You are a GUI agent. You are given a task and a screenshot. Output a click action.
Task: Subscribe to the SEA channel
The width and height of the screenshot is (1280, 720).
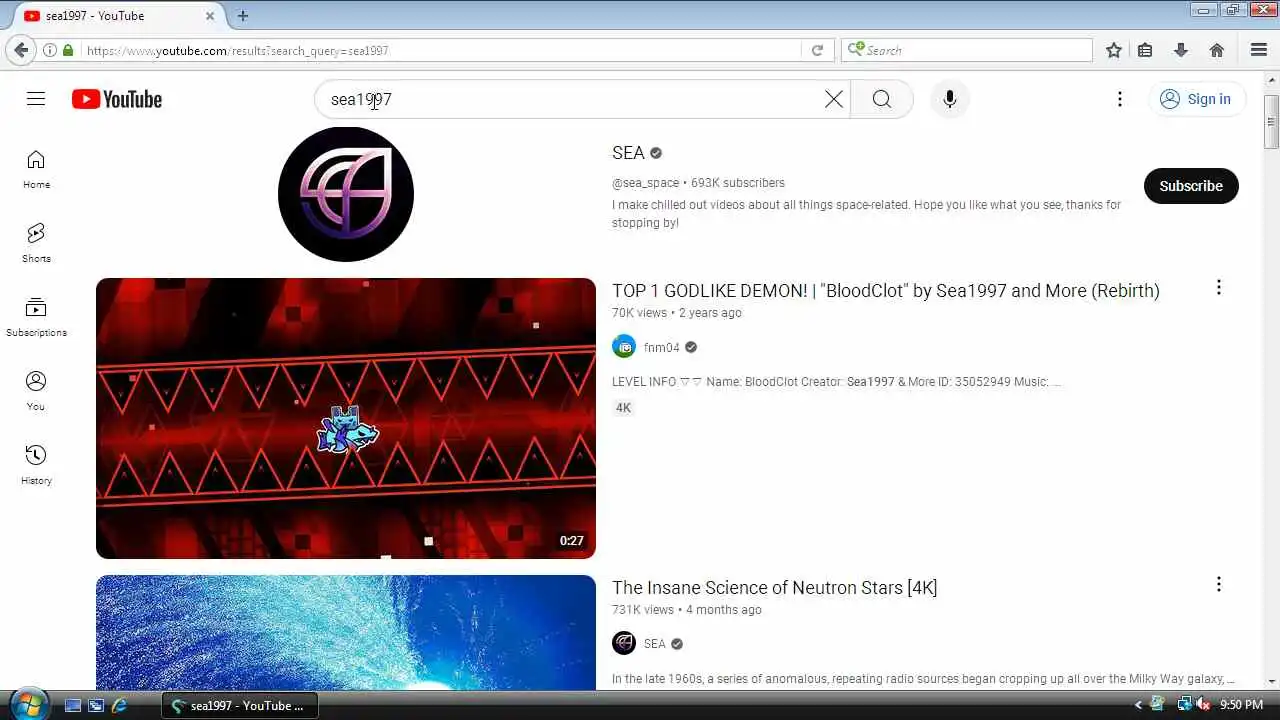tap(1191, 186)
